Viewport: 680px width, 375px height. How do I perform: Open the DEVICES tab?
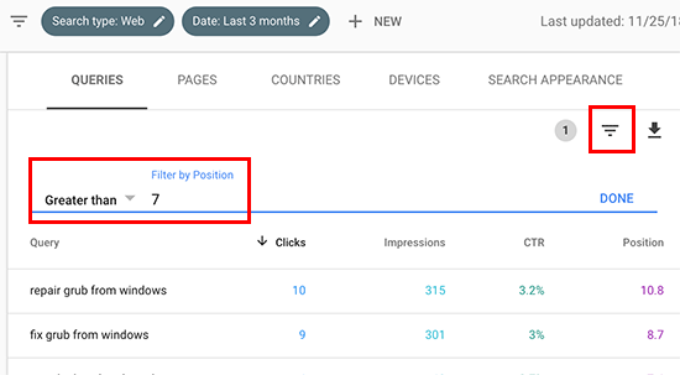[414, 80]
